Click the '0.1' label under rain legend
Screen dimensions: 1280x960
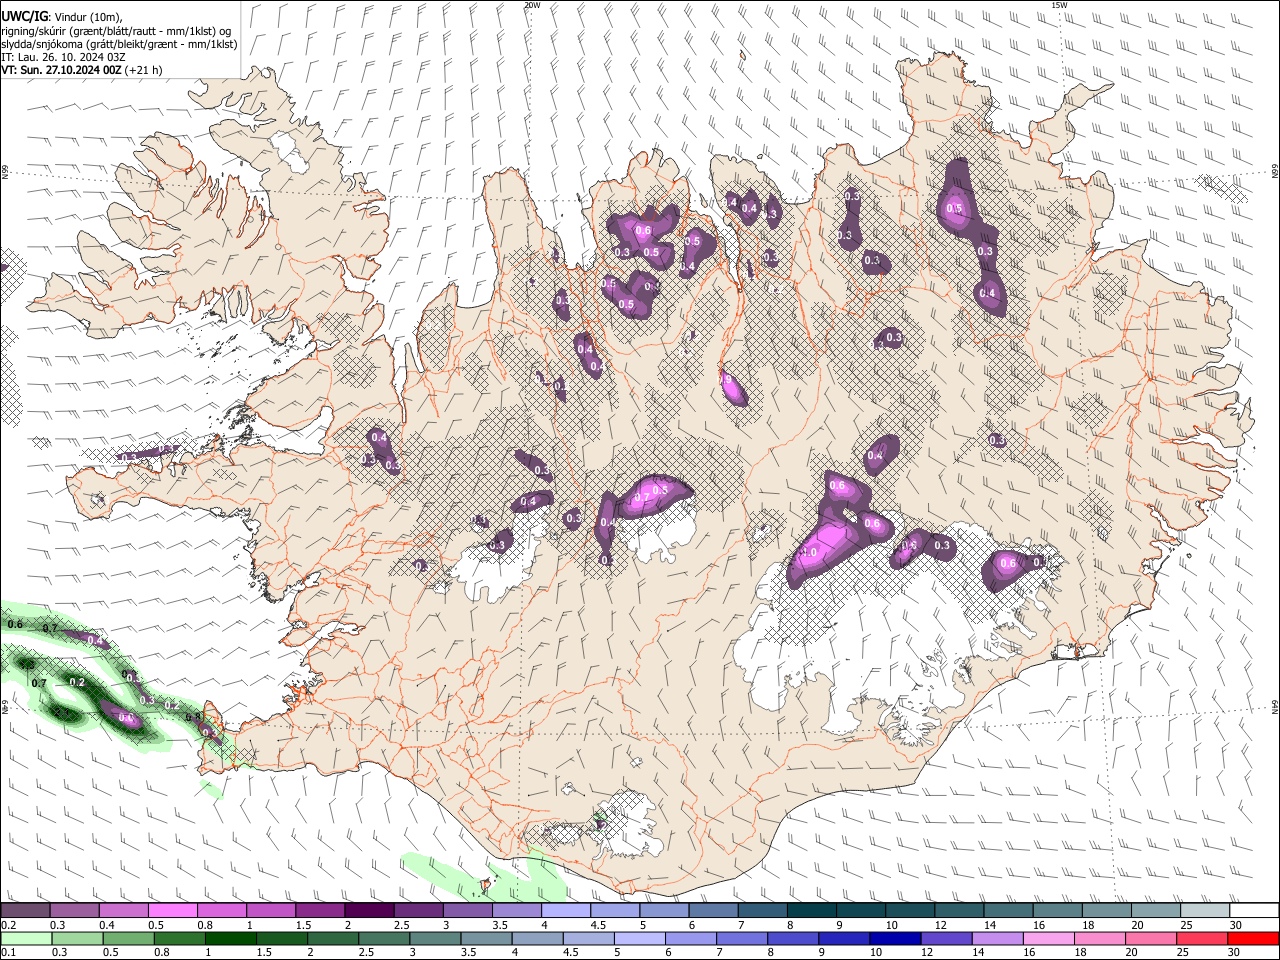coord(7,952)
